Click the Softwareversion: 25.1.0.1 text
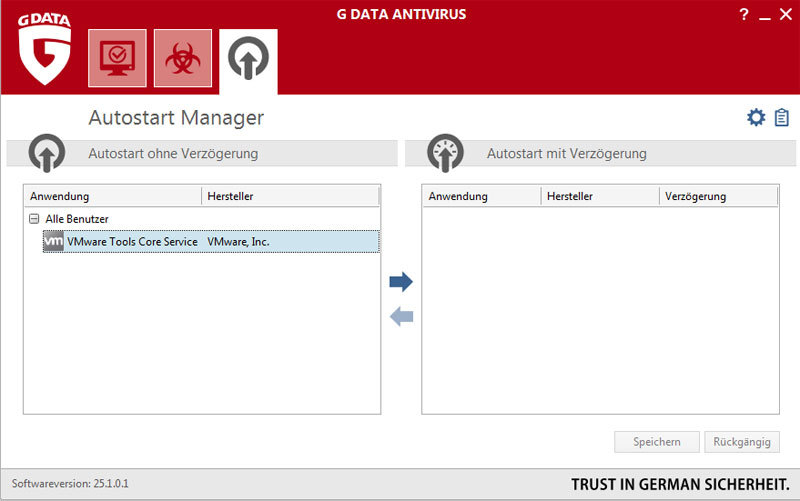 70,483
